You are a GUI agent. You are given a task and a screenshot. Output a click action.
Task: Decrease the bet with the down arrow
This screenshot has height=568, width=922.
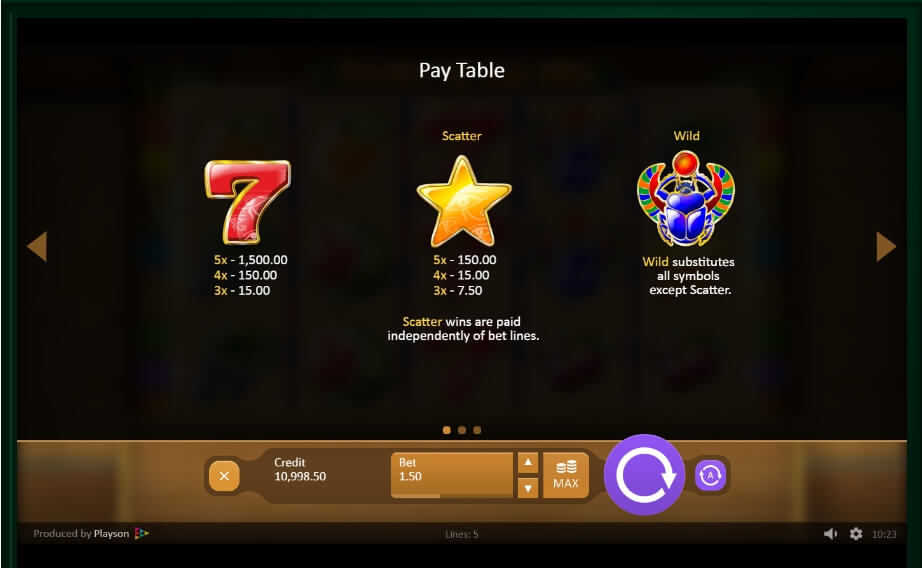(528, 488)
